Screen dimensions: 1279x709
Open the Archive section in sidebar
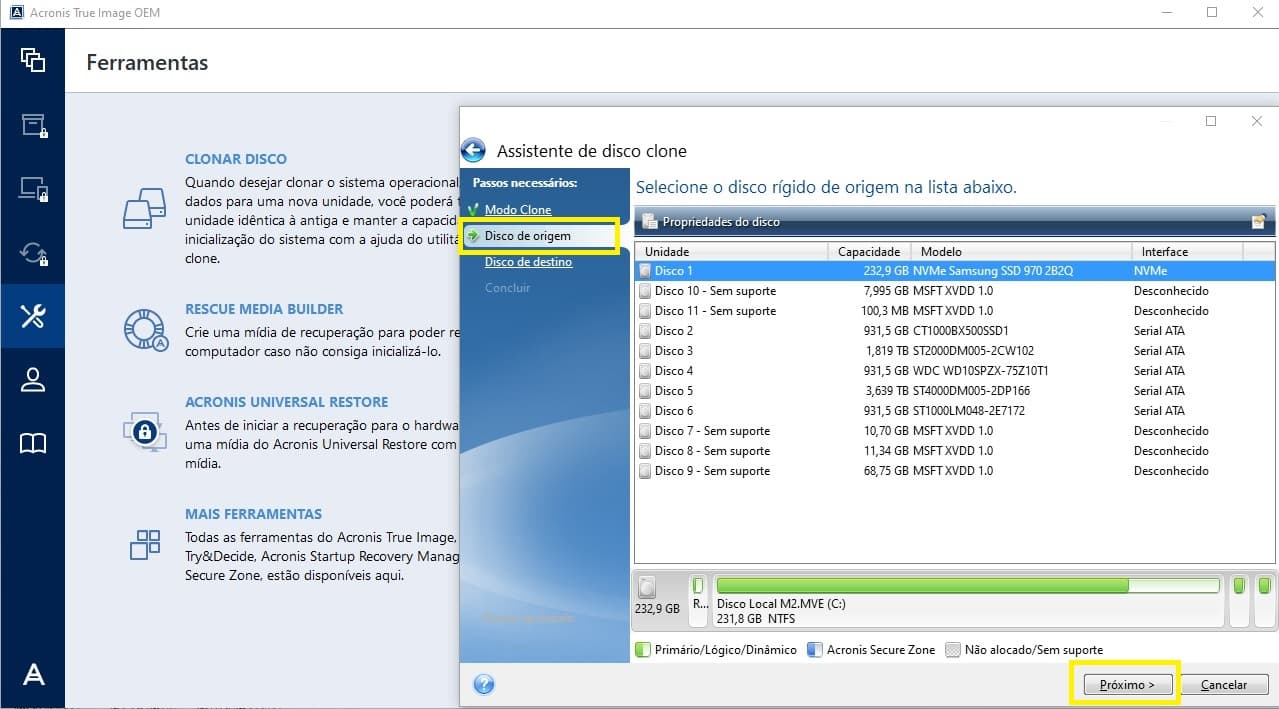pyautogui.click(x=33, y=125)
